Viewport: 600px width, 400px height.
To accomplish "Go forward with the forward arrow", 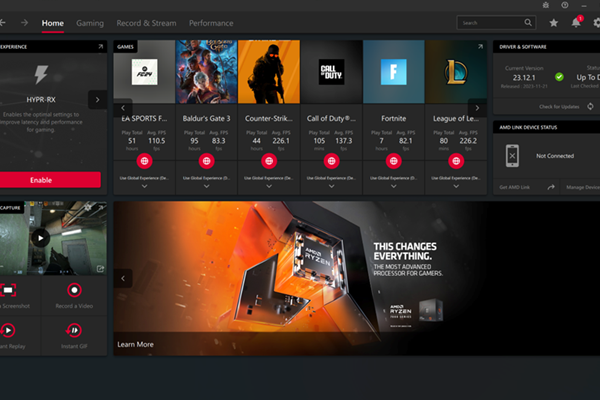I will coord(24,23).
